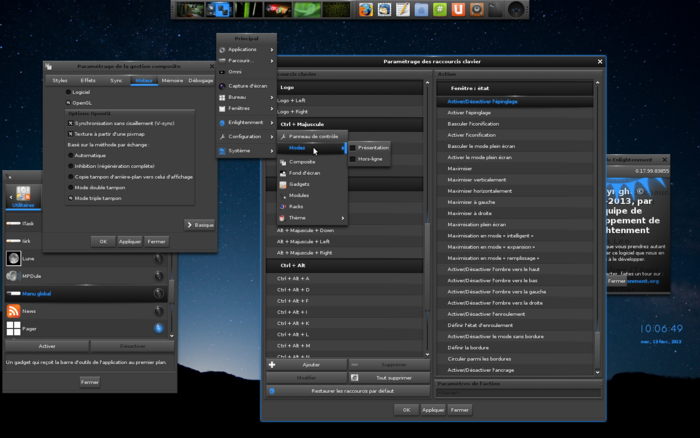Click the green hash icon in shelf
700x438 pixels.
pos(439,9)
